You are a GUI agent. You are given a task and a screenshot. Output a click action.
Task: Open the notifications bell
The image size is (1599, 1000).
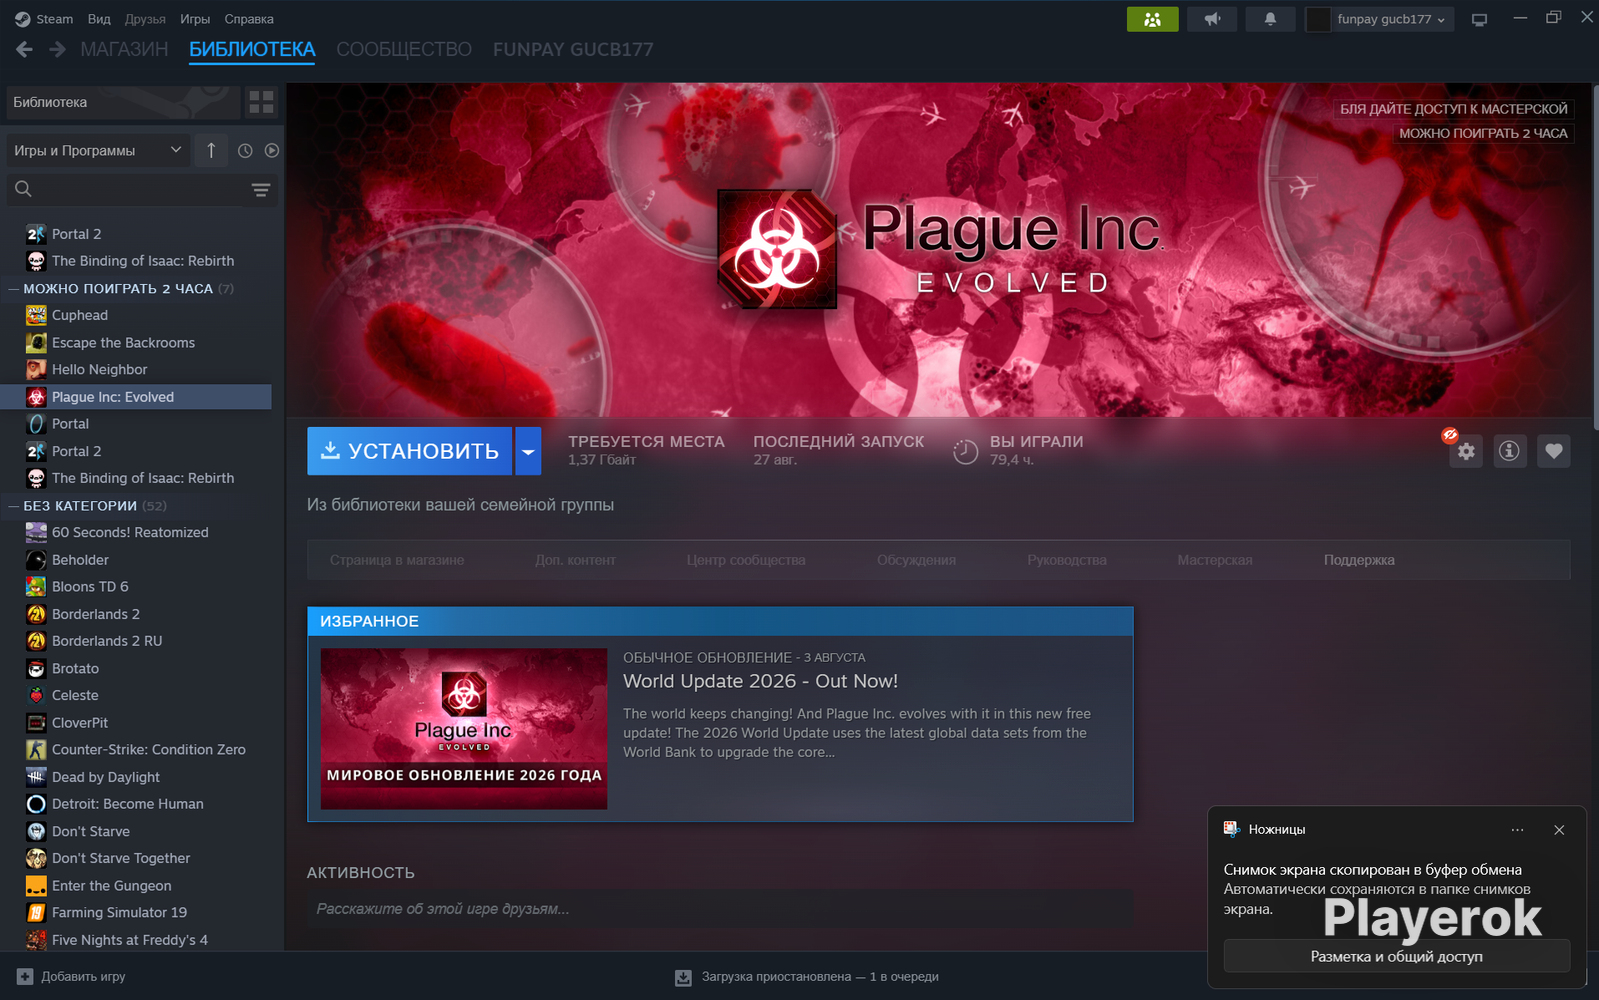[x=1270, y=19]
